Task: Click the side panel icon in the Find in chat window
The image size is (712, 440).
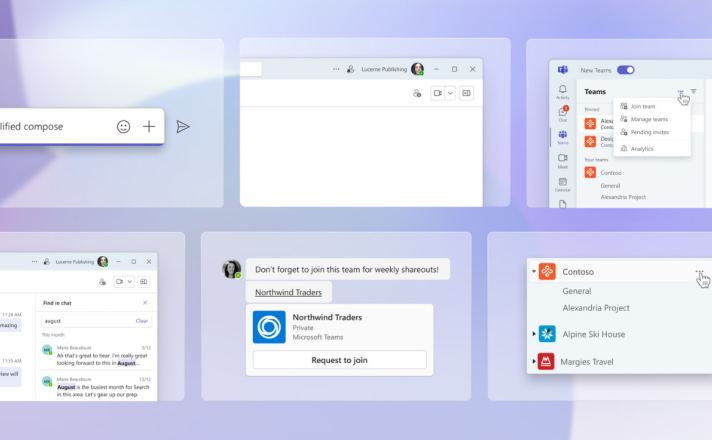Action: click(x=143, y=282)
